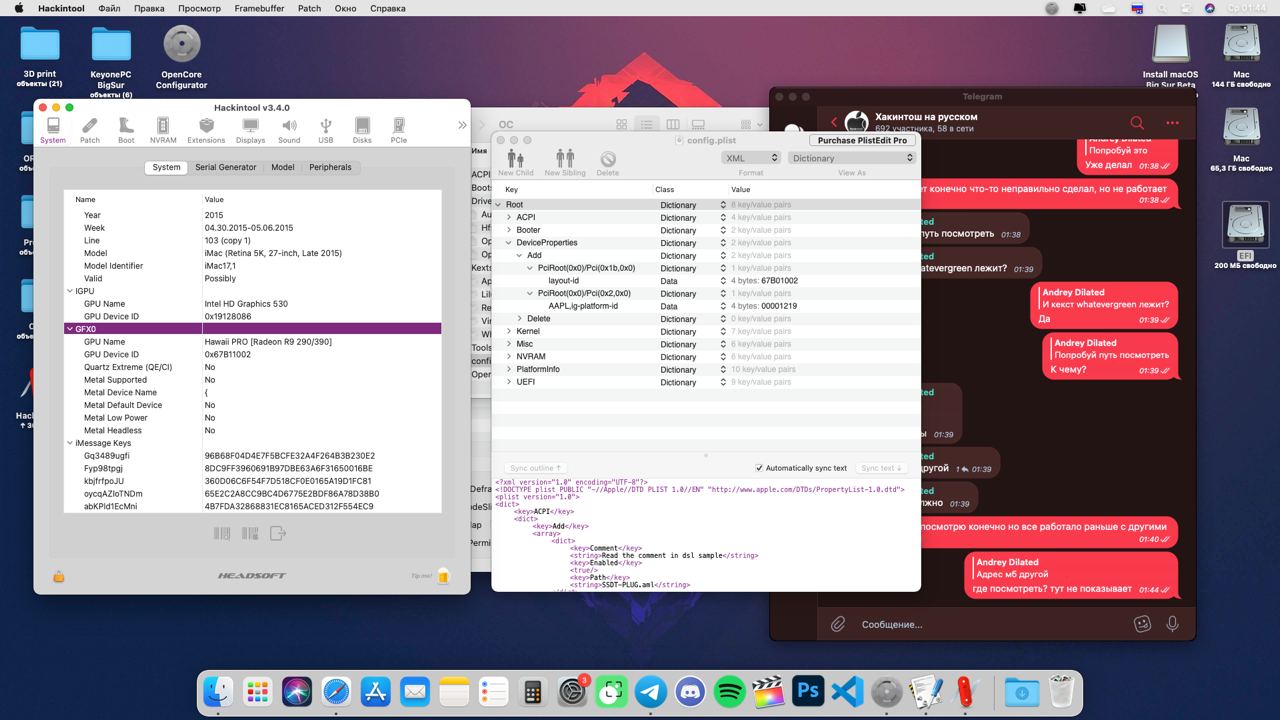Click the export icon below Hackintool table
Viewport: 1280px width, 720px height.
click(x=278, y=534)
